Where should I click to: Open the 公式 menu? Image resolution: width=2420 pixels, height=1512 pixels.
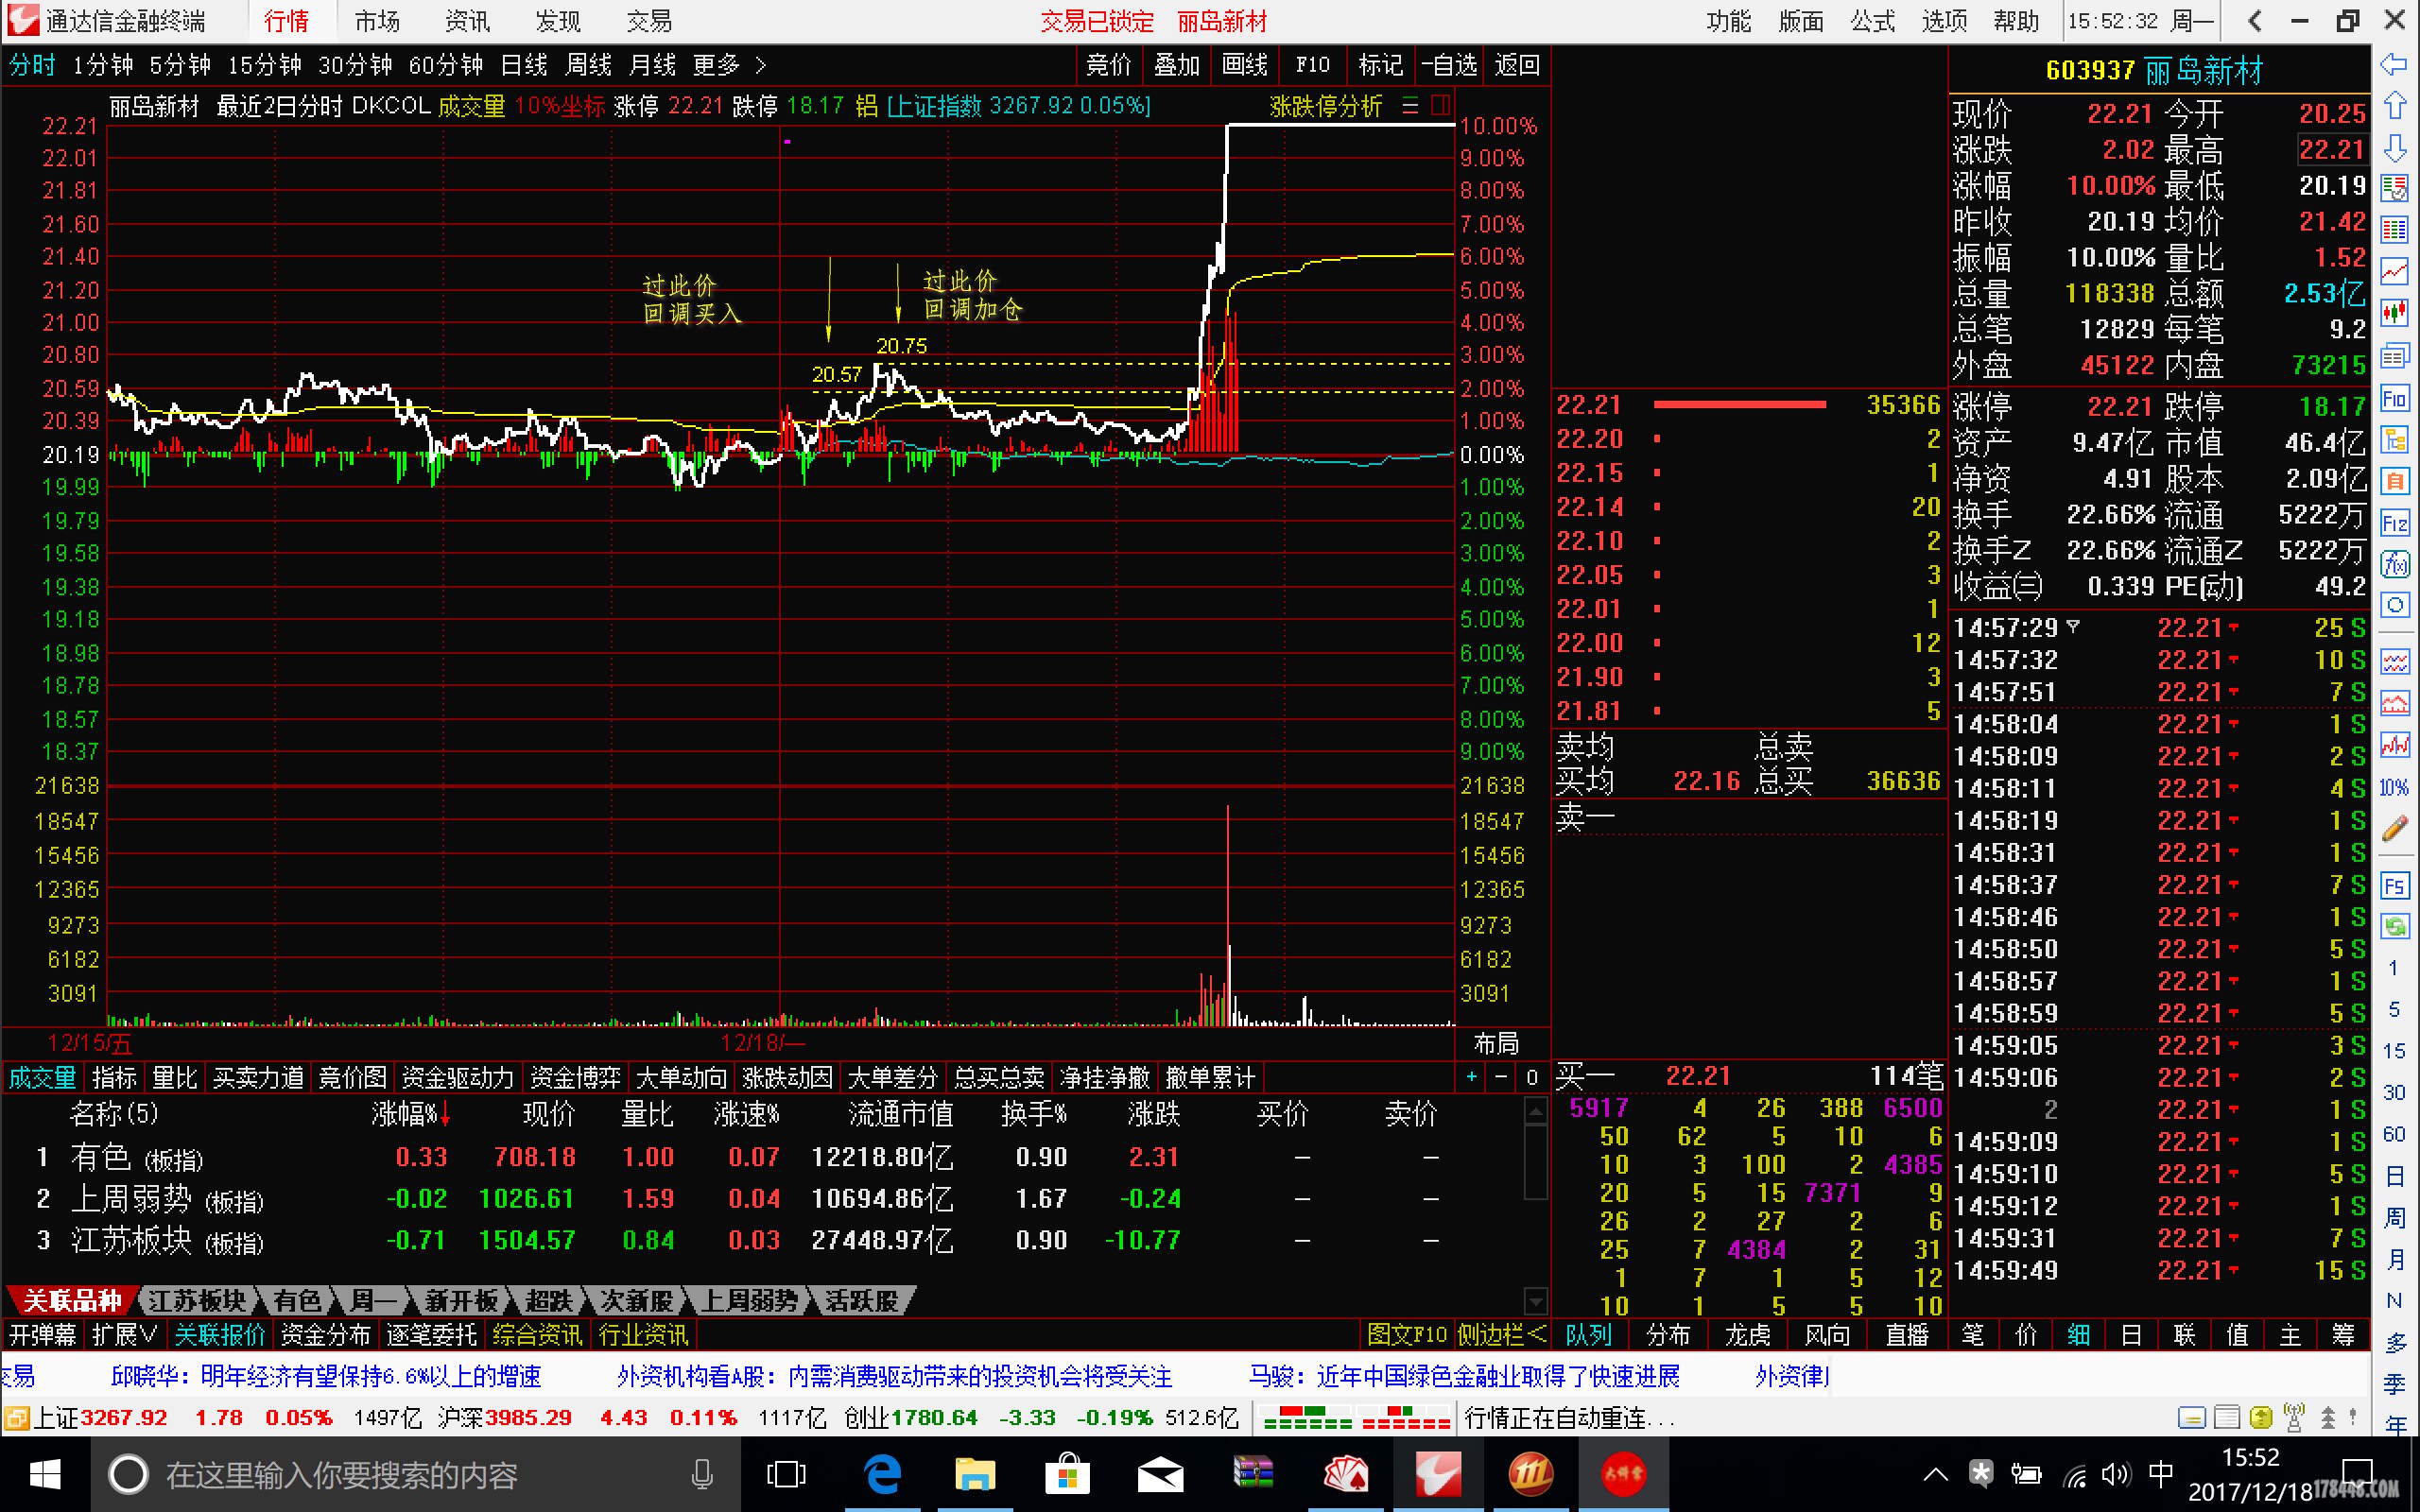click(1872, 21)
